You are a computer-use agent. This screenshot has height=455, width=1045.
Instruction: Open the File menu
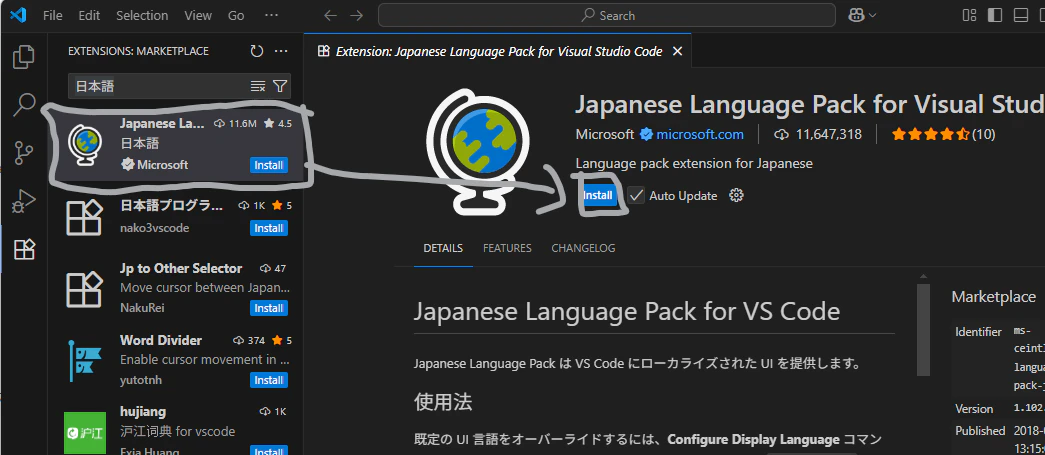53,15
